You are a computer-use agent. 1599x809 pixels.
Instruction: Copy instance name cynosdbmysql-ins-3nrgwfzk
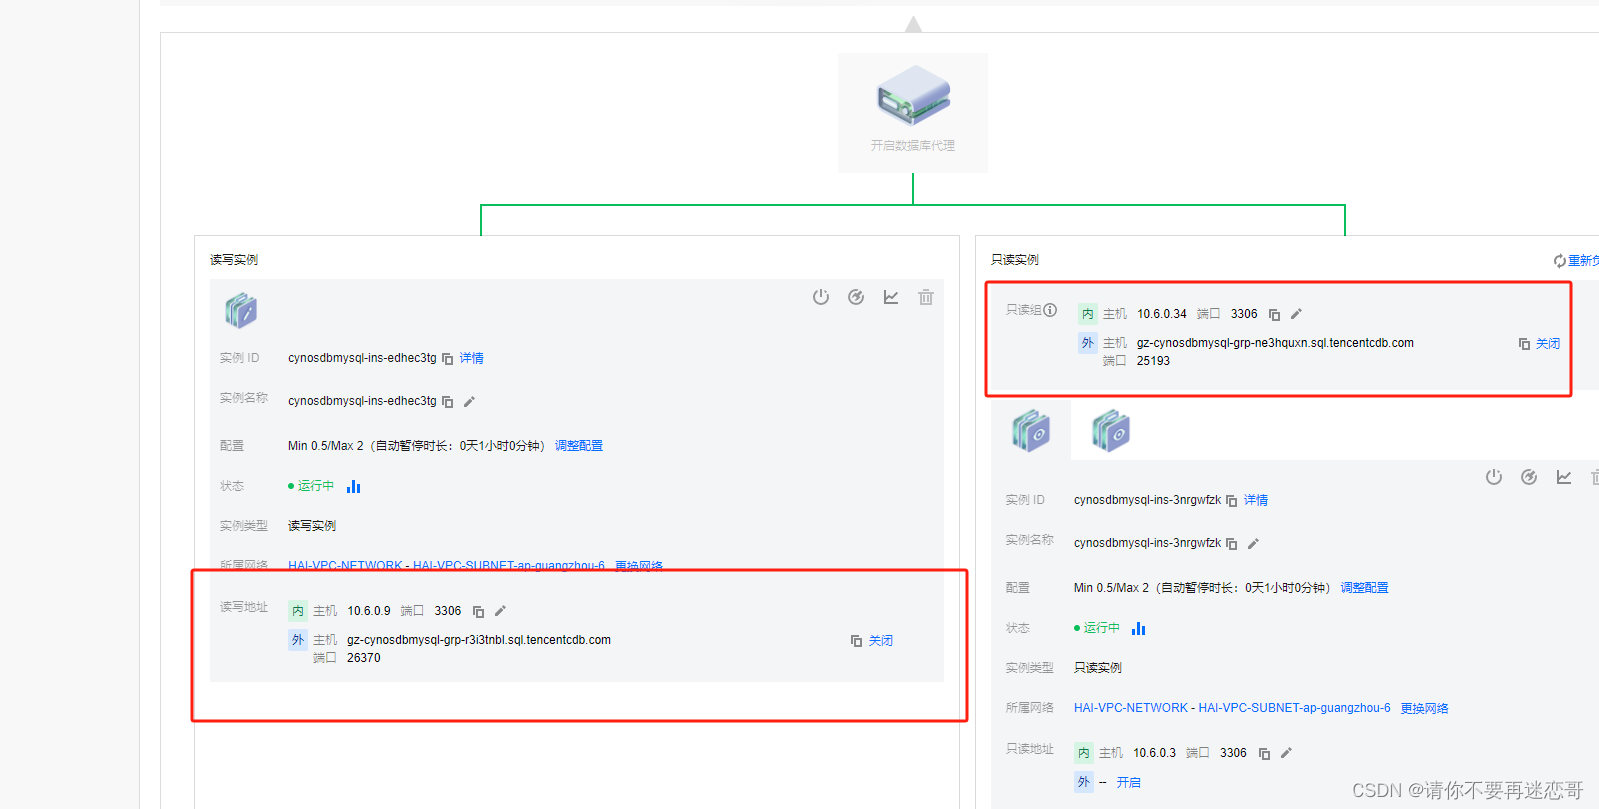[1232, 544]
